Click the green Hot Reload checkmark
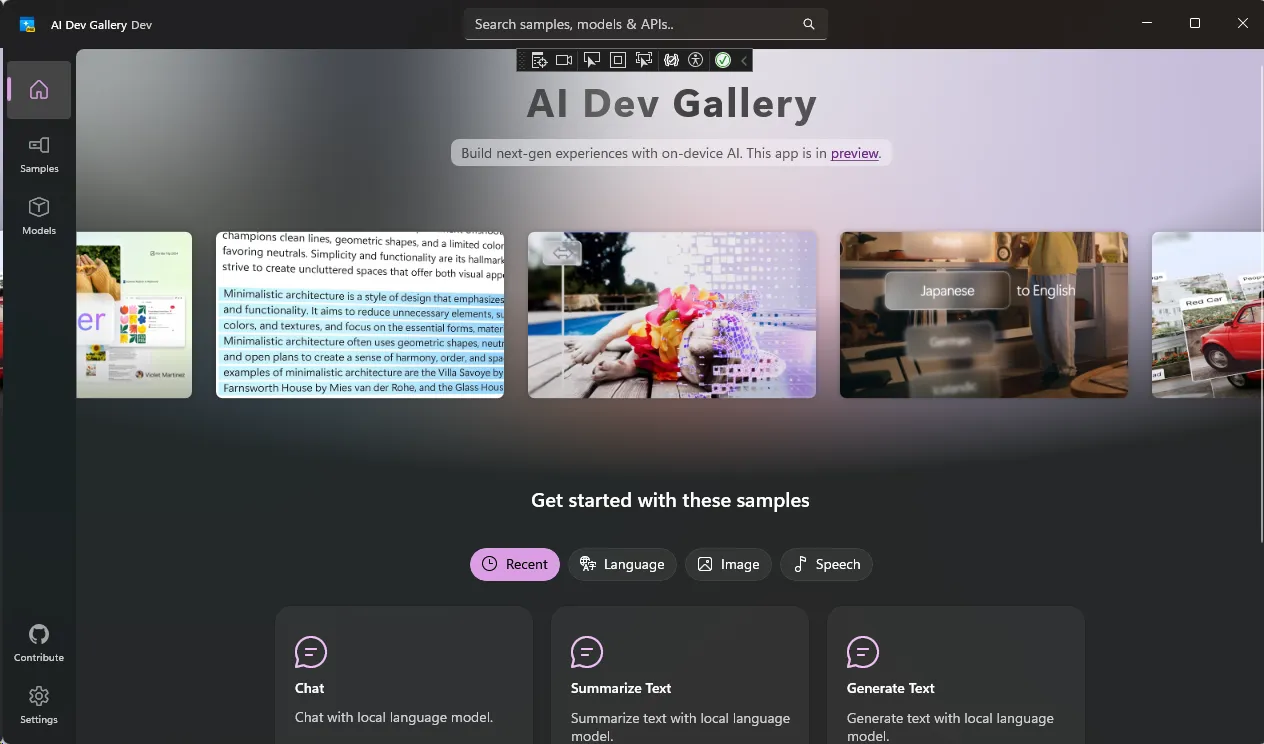Viewport: 1264px width, 744px height. point(722,60)
